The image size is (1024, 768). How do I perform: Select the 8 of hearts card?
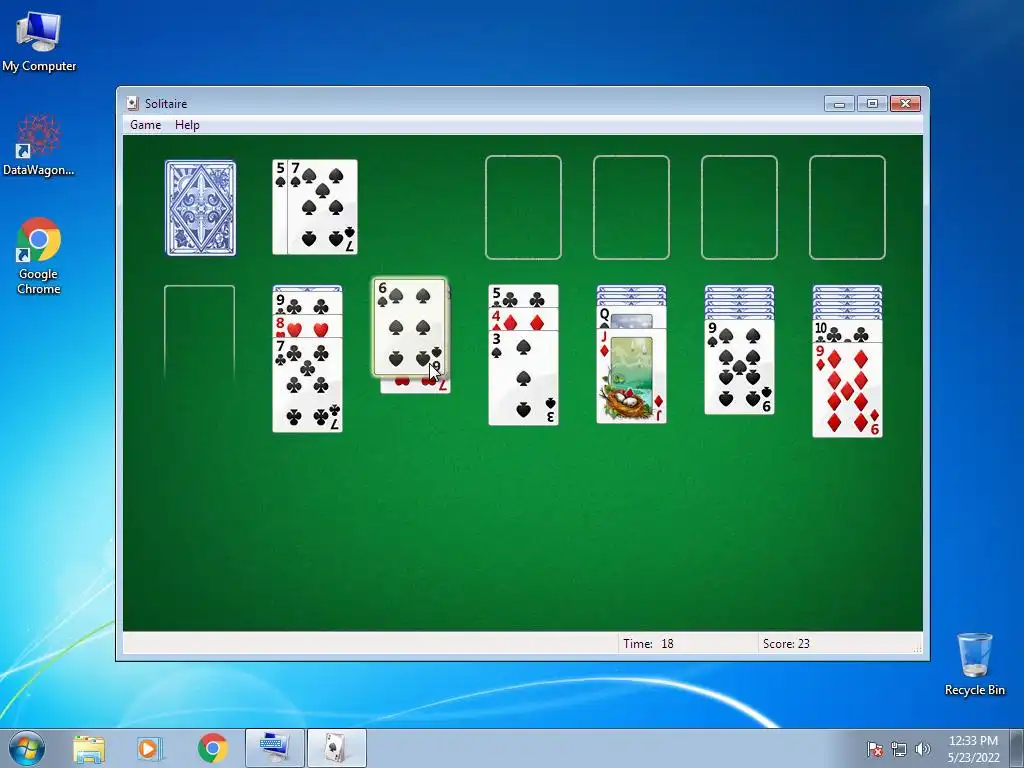308,327
